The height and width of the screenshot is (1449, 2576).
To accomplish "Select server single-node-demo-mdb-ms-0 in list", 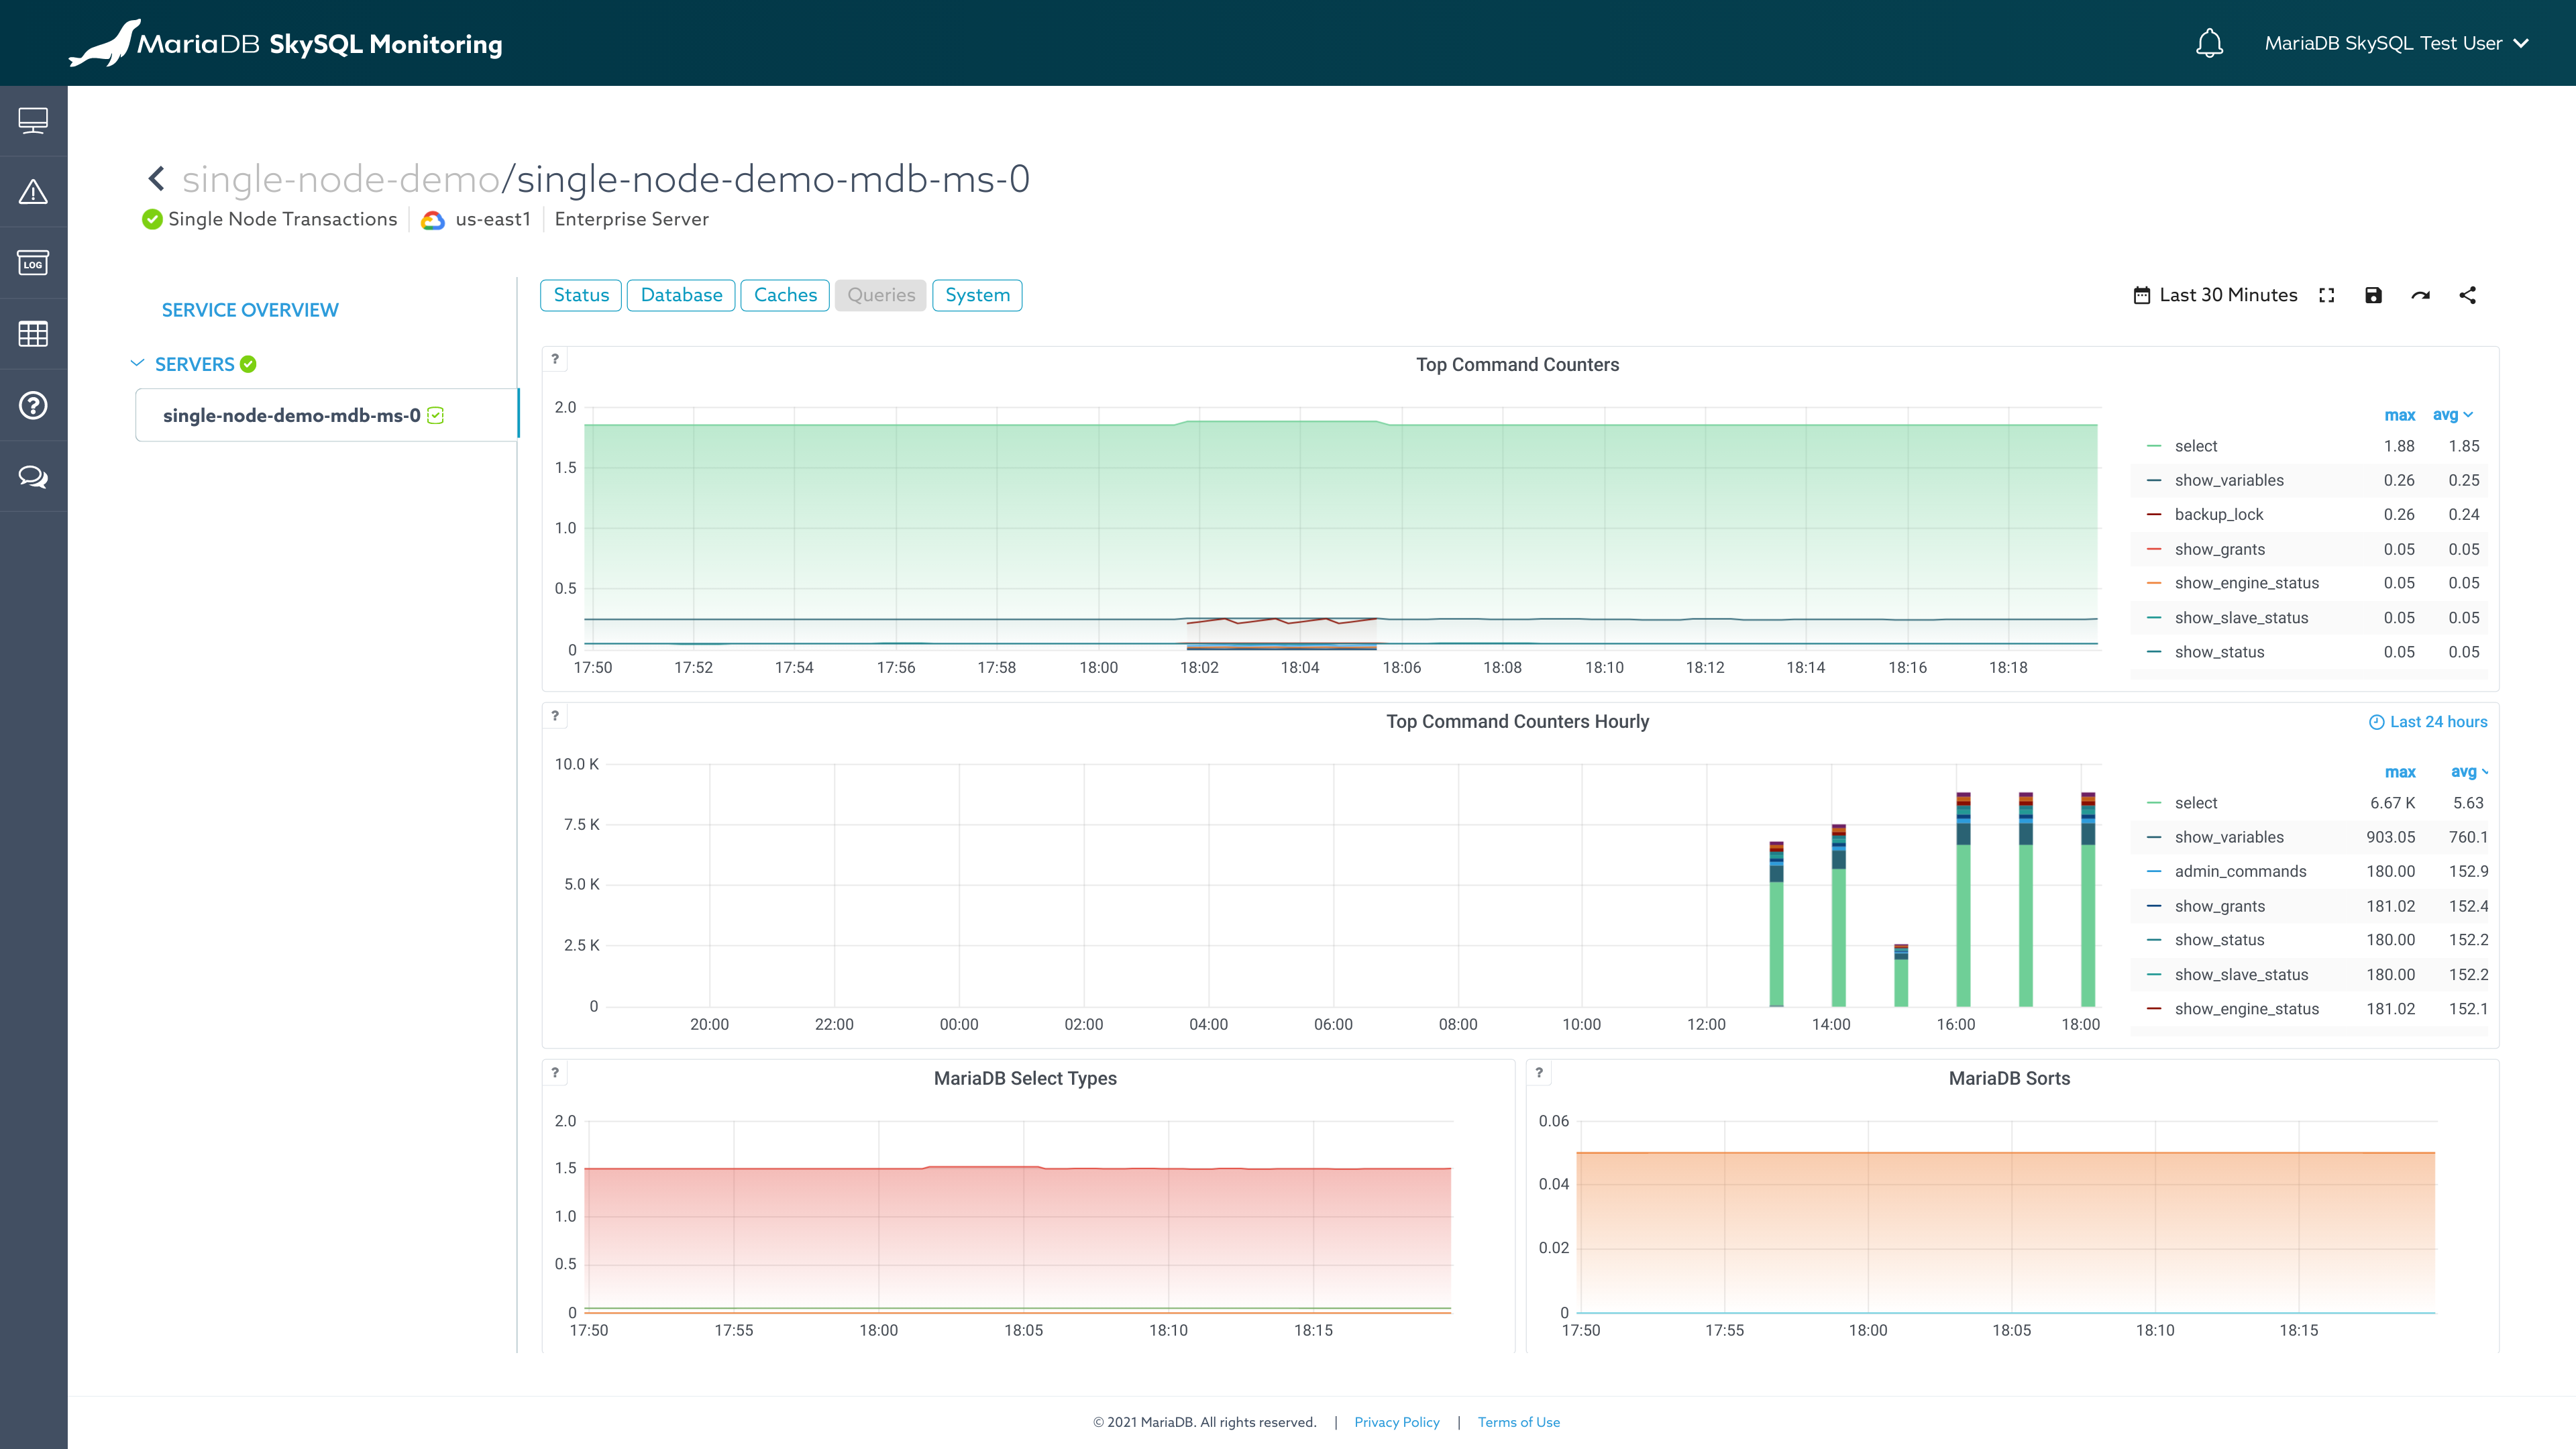I will pyautogui.click(x=327, y=415).
